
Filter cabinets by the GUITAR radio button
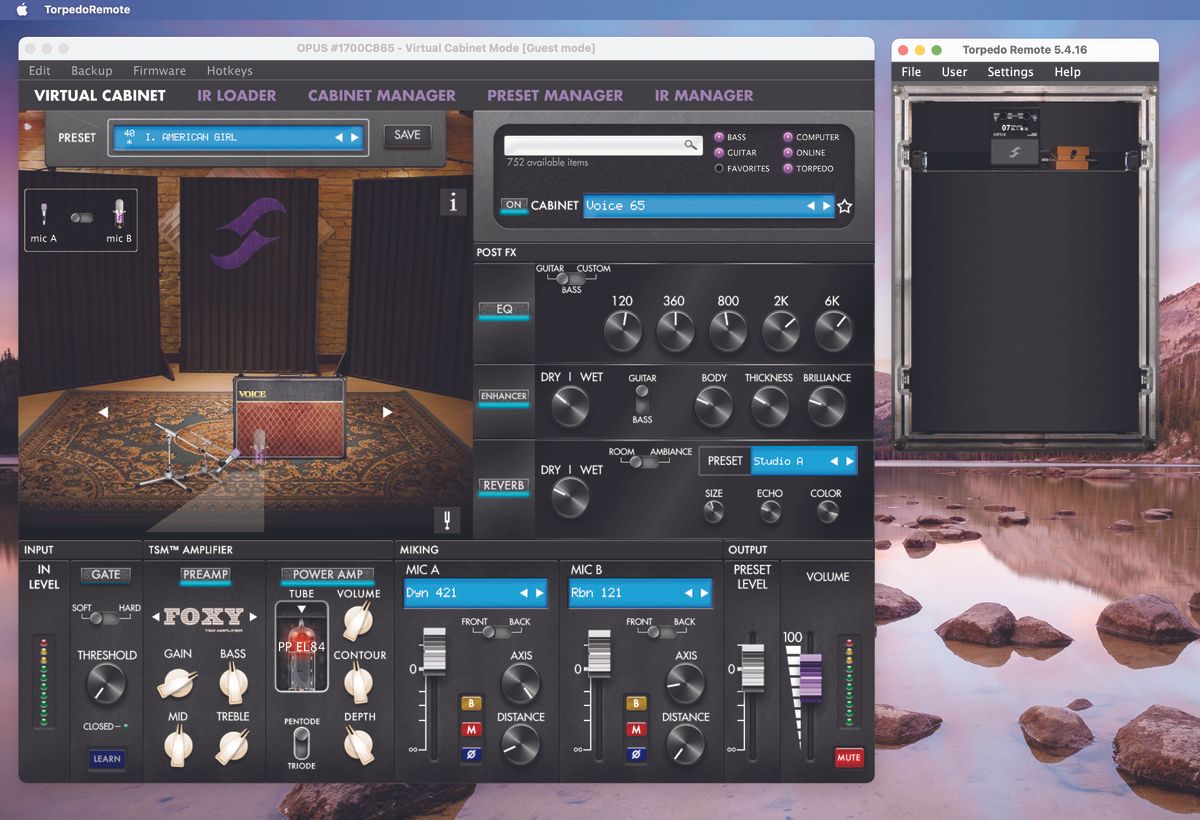tap(721, 152)
